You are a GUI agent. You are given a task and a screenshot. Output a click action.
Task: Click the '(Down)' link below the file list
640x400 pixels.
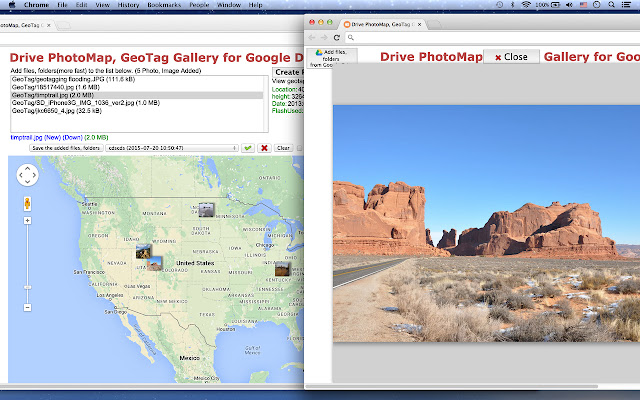(x=72, y=138)
